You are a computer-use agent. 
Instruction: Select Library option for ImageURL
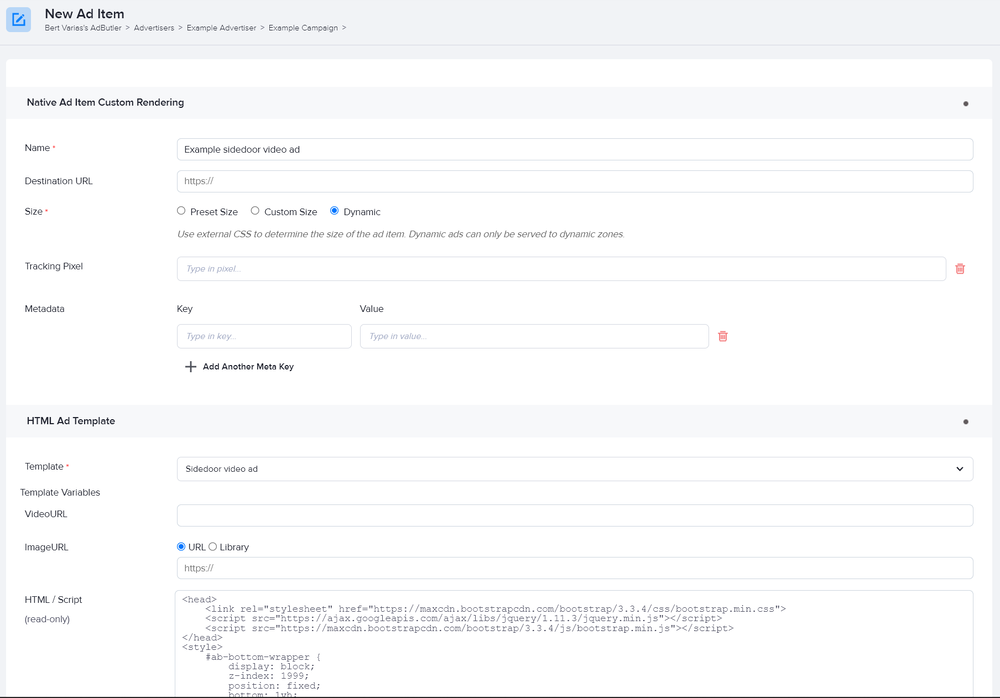tap(213, 547)
